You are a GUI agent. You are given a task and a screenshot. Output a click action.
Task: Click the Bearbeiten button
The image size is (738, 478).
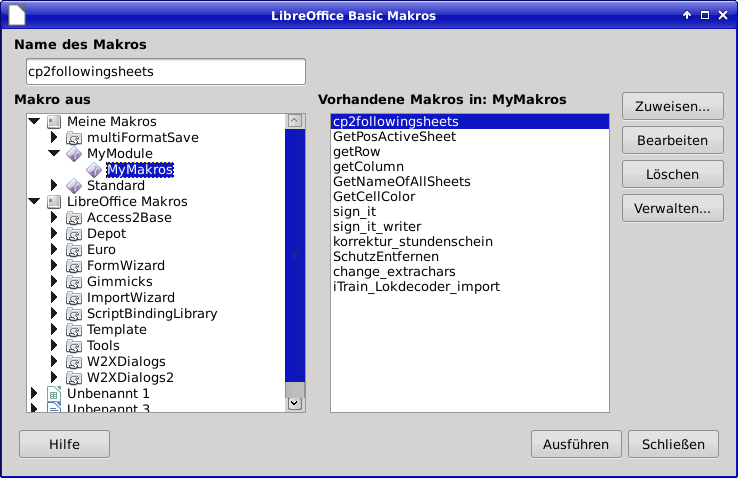point(672,140)
